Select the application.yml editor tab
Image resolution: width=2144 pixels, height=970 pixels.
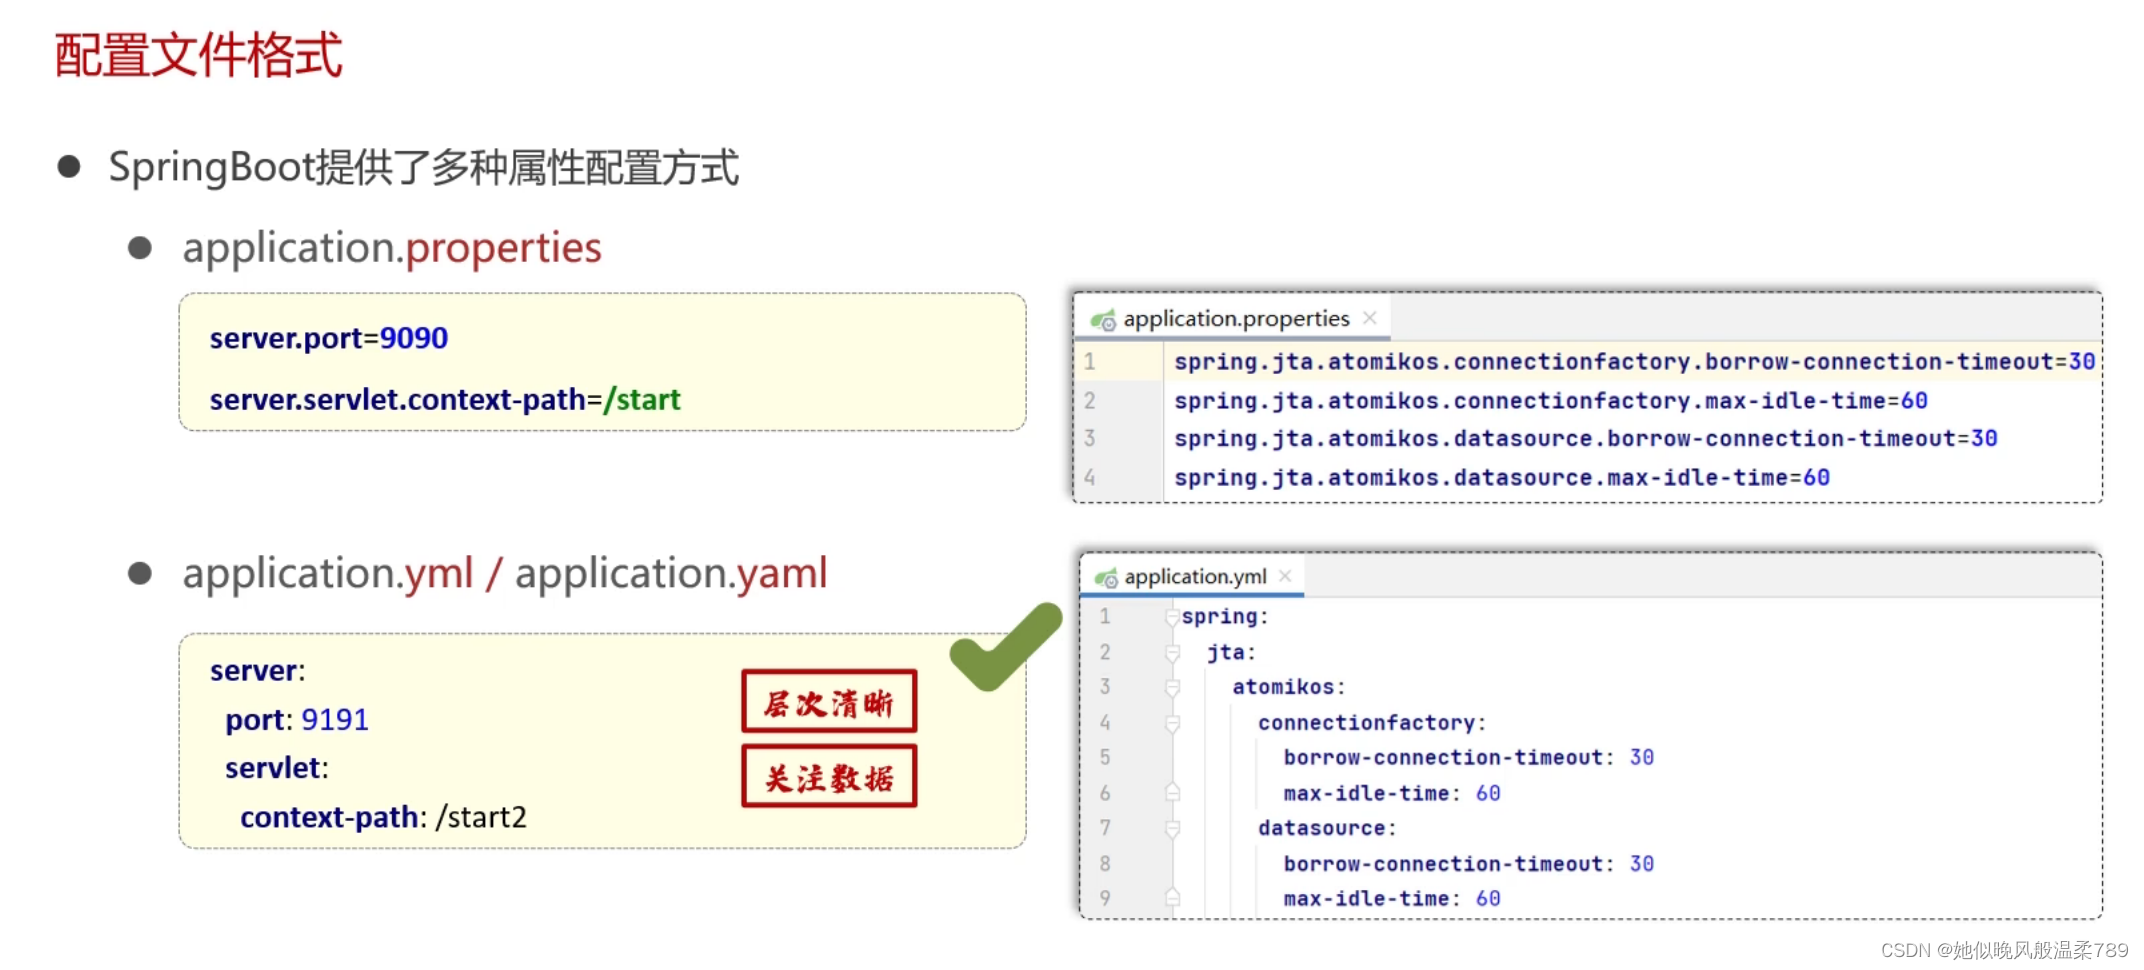1193,577
